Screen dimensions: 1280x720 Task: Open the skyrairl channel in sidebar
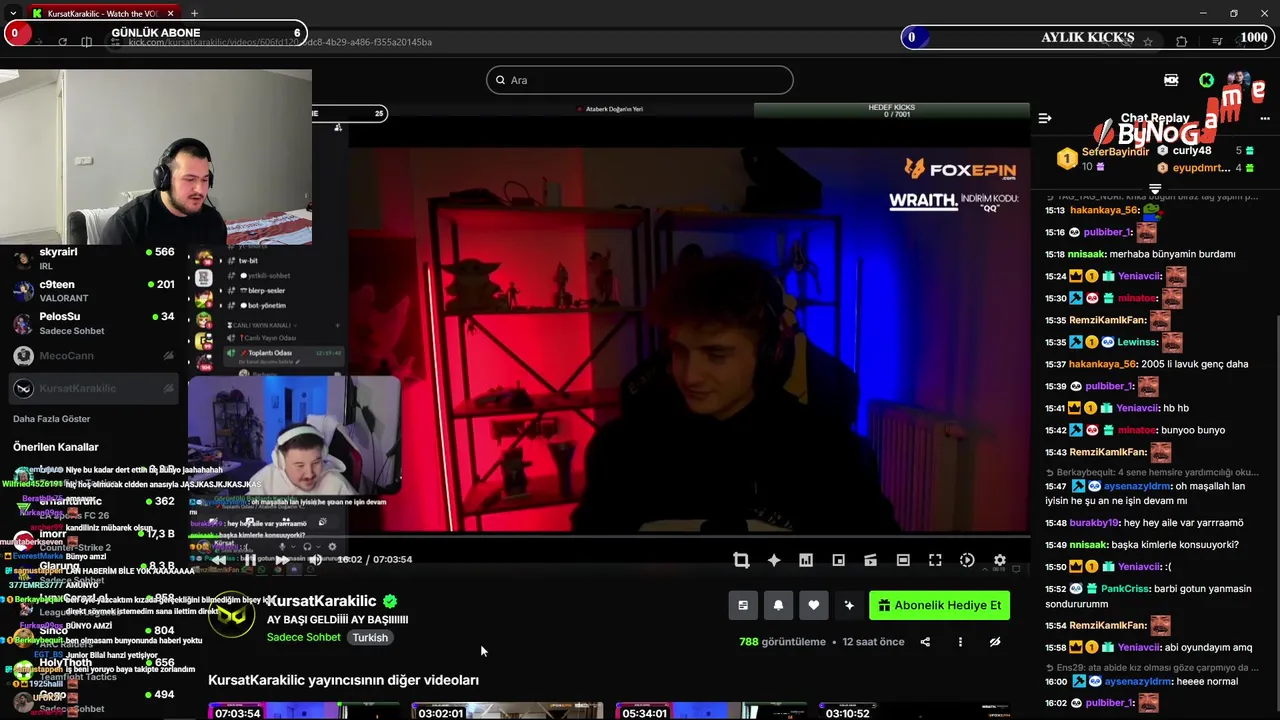93,259
